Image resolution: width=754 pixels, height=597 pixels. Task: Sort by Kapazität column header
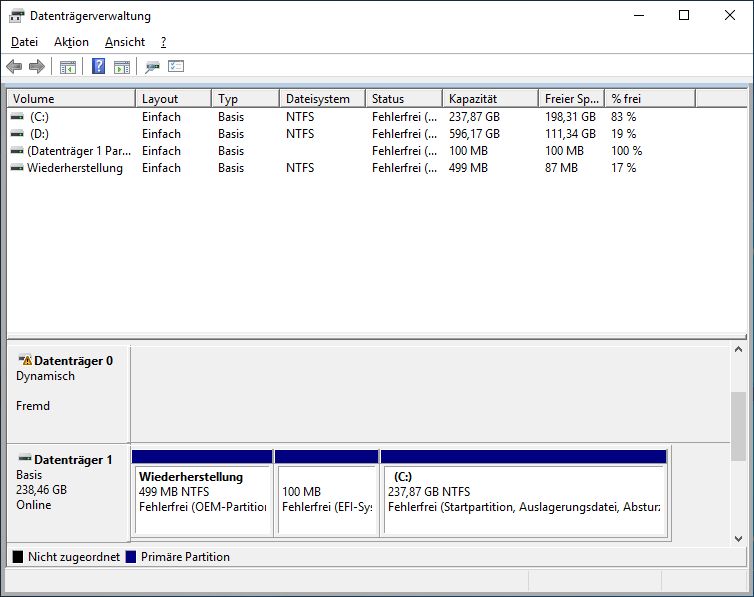point(490,99)
